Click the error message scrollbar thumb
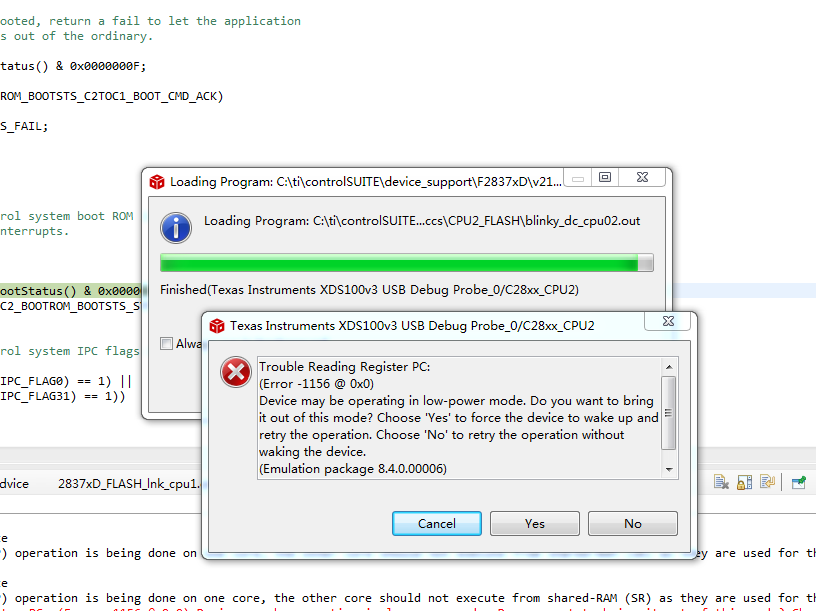The height and width of the screenshot is (611, 816). (669, 413)
